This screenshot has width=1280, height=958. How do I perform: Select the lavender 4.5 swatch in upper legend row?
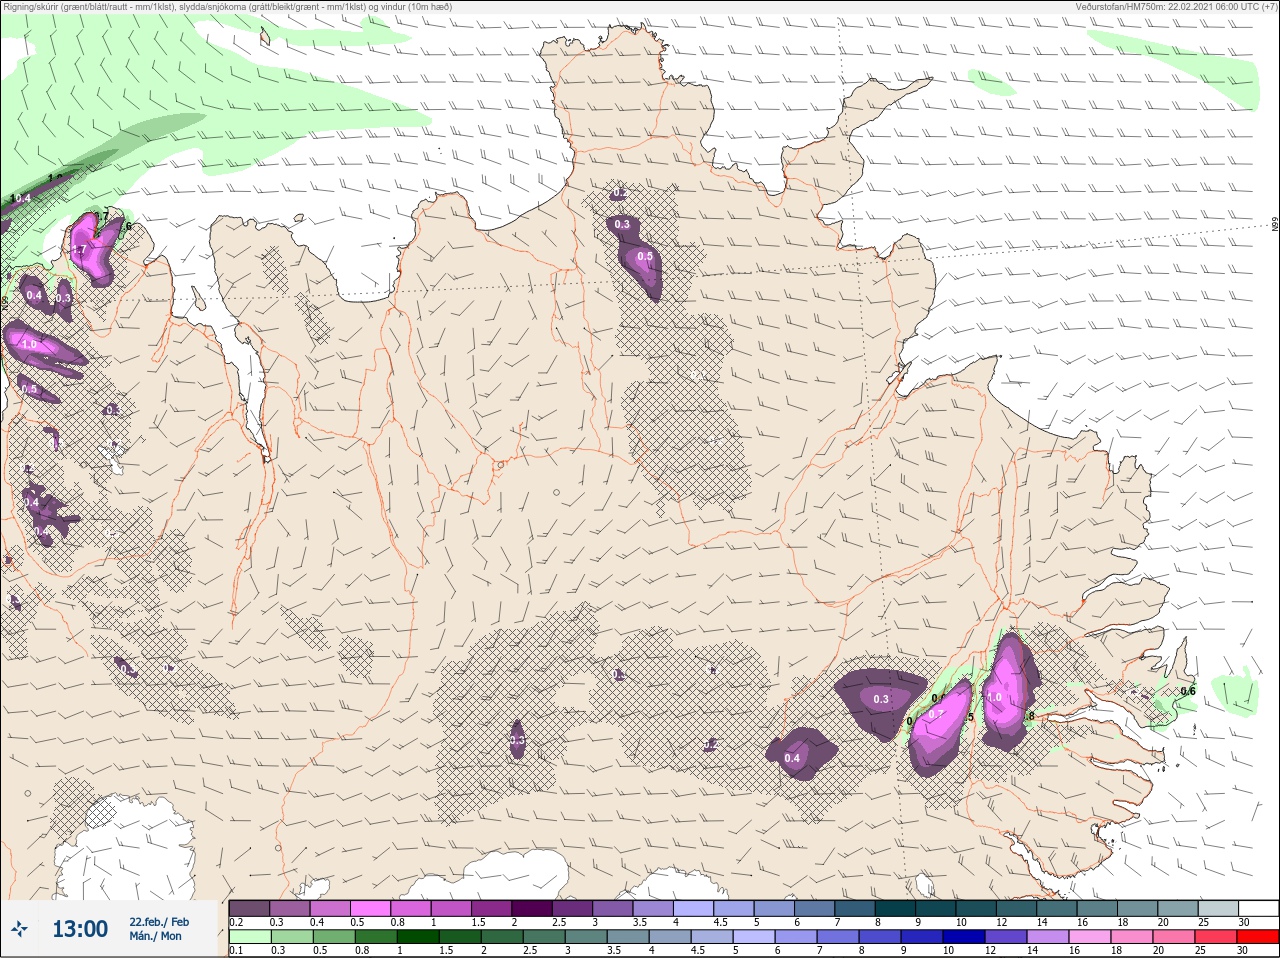click(x=734, y=908)
